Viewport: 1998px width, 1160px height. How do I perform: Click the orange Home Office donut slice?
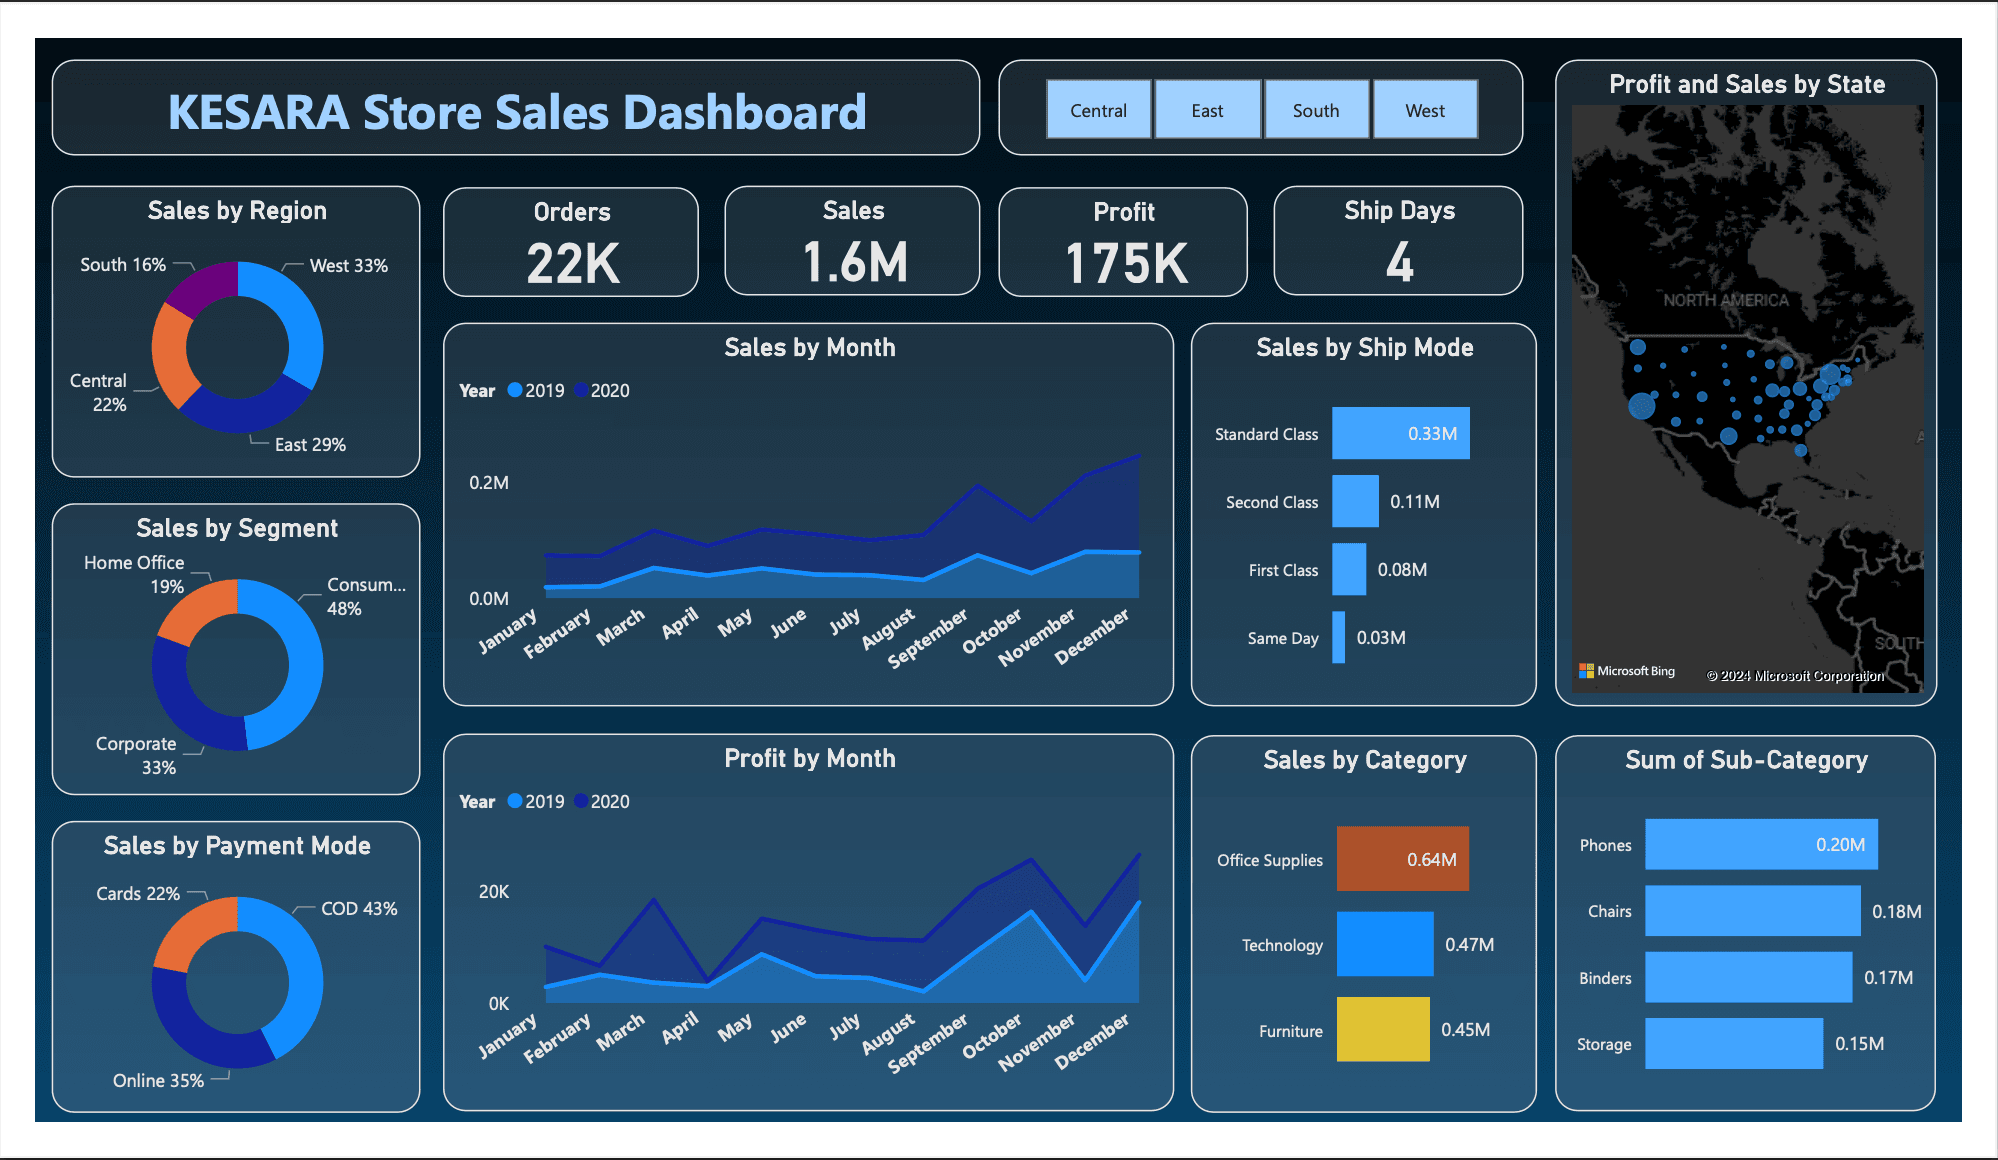click(201, 609)
